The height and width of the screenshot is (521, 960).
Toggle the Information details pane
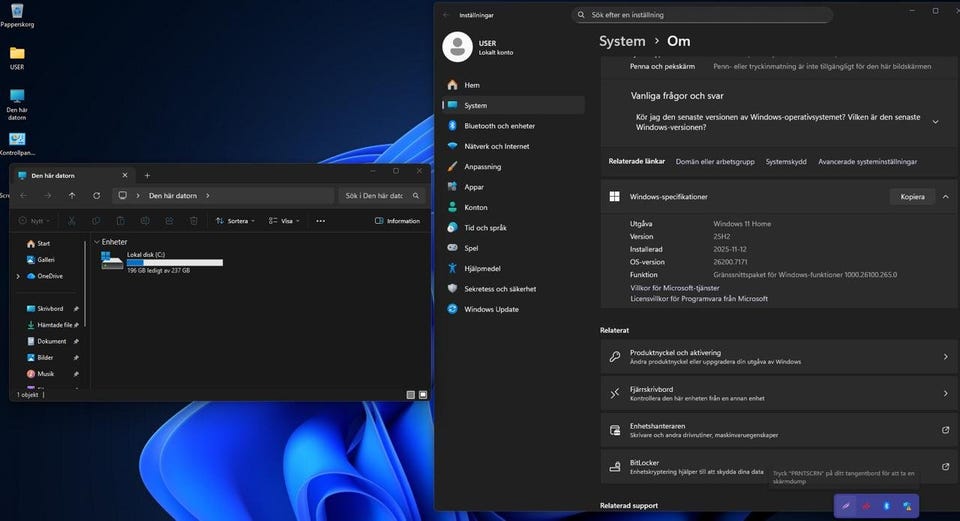pos(397,221)
